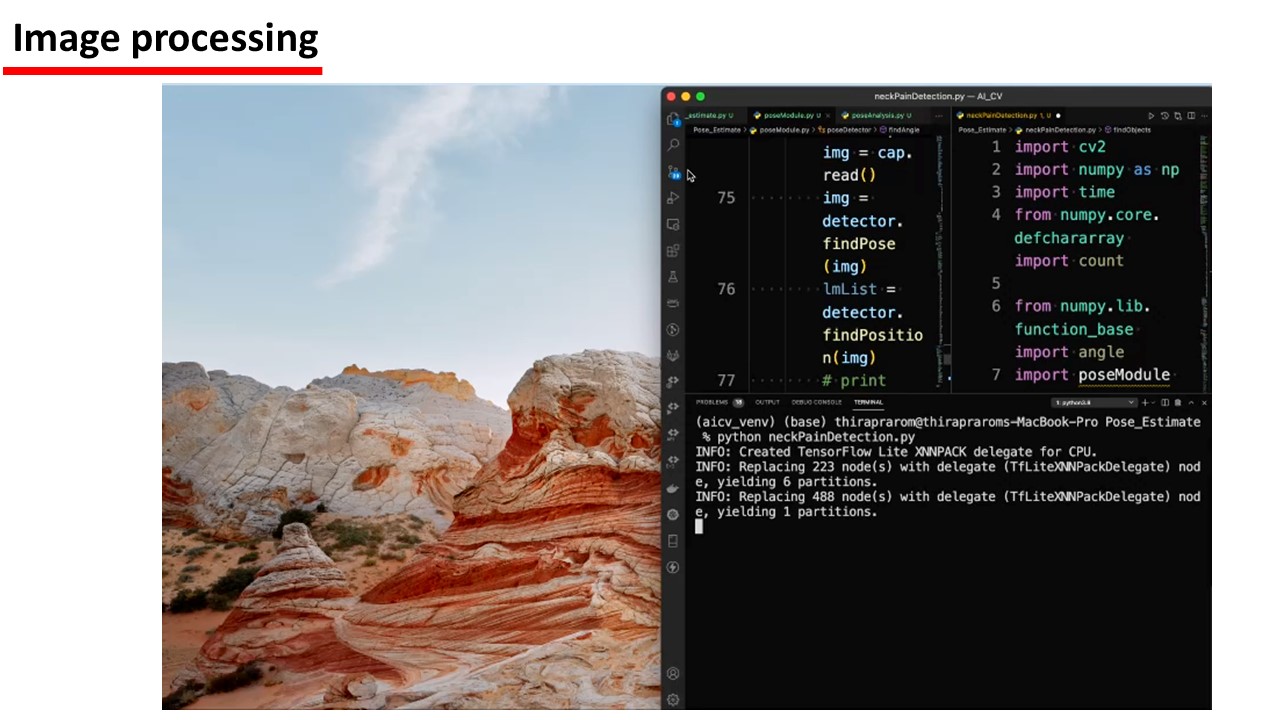Open the Source Control icon with badge
This screenshot has width=1280, height=720.
[674, 172]
